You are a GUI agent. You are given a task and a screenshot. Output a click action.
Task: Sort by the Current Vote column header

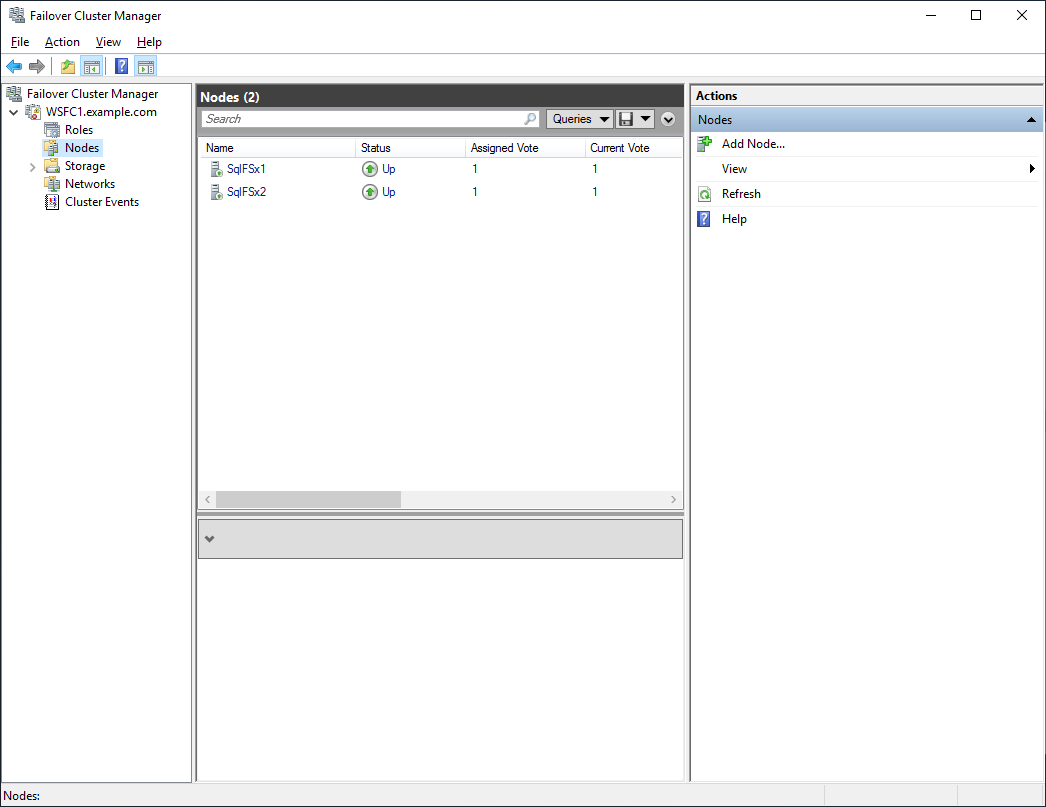tap(633, 148)
